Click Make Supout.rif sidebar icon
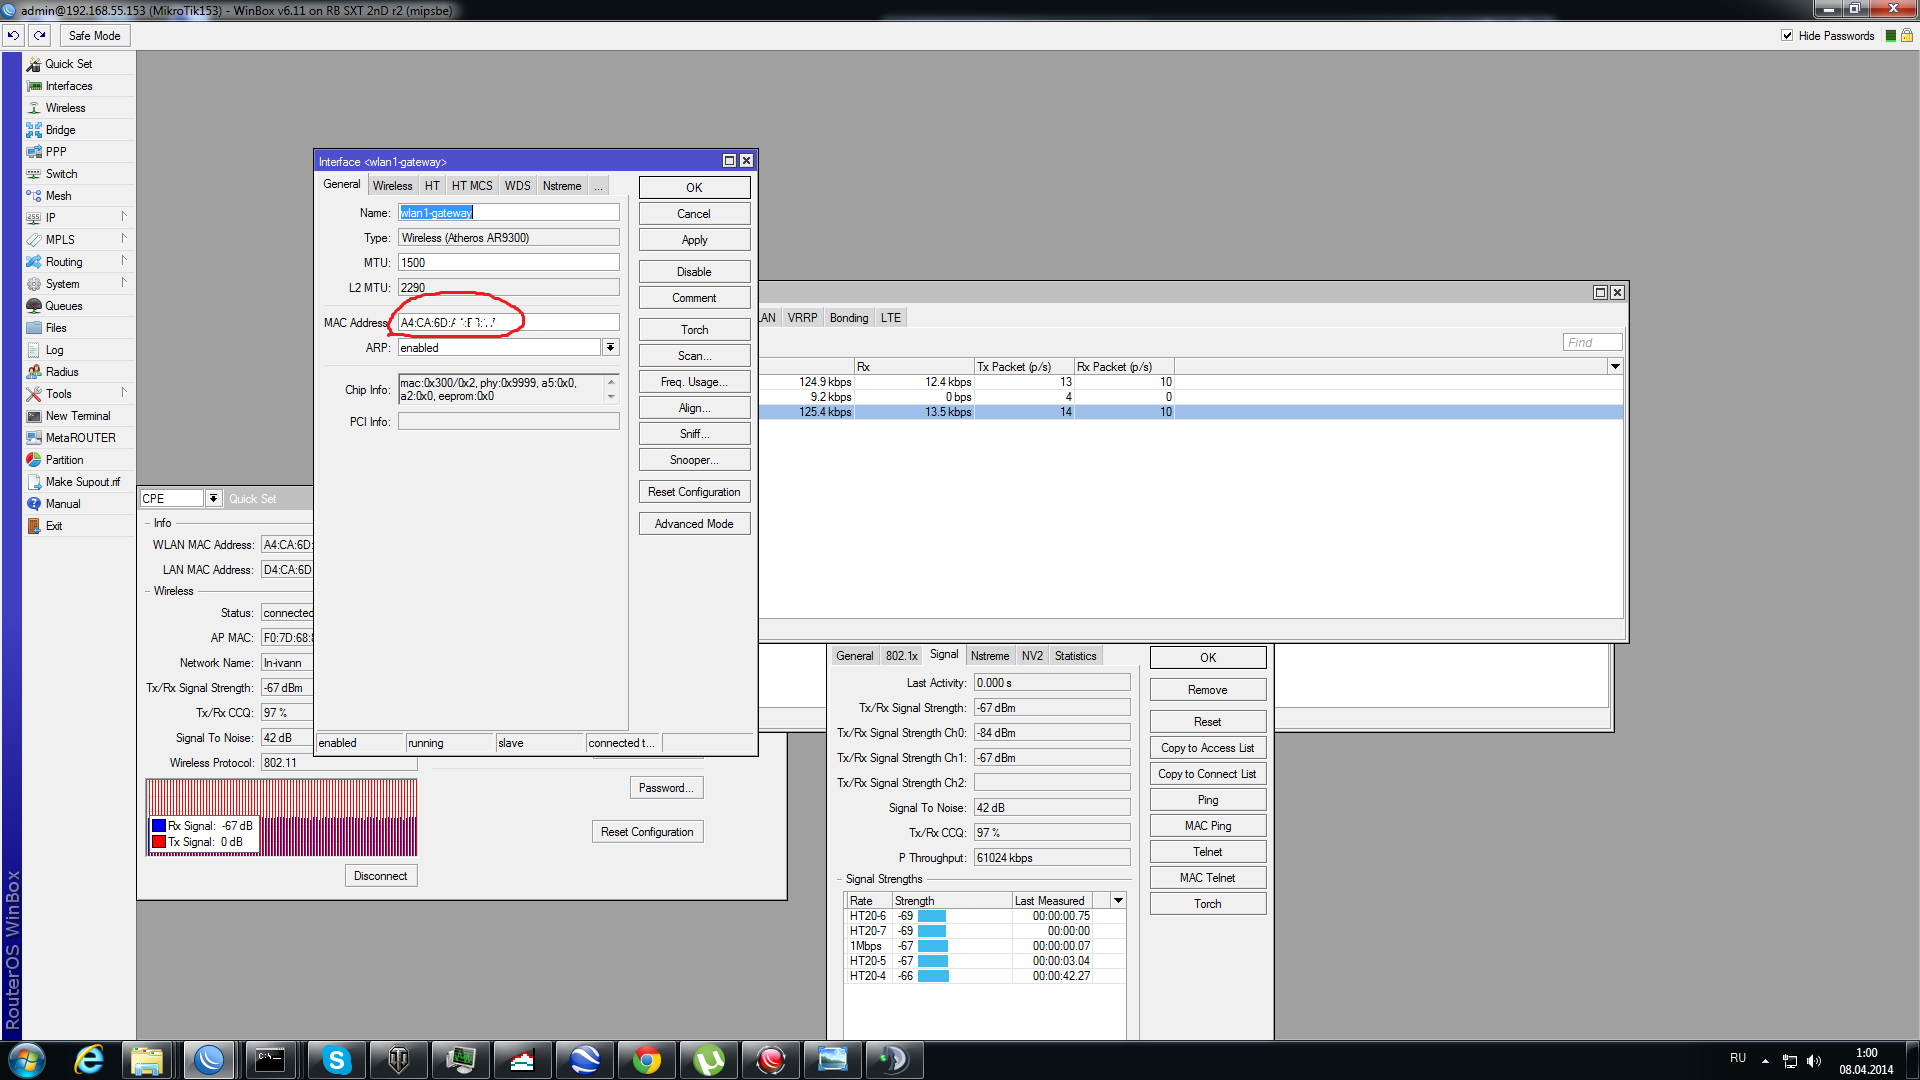 34,482
